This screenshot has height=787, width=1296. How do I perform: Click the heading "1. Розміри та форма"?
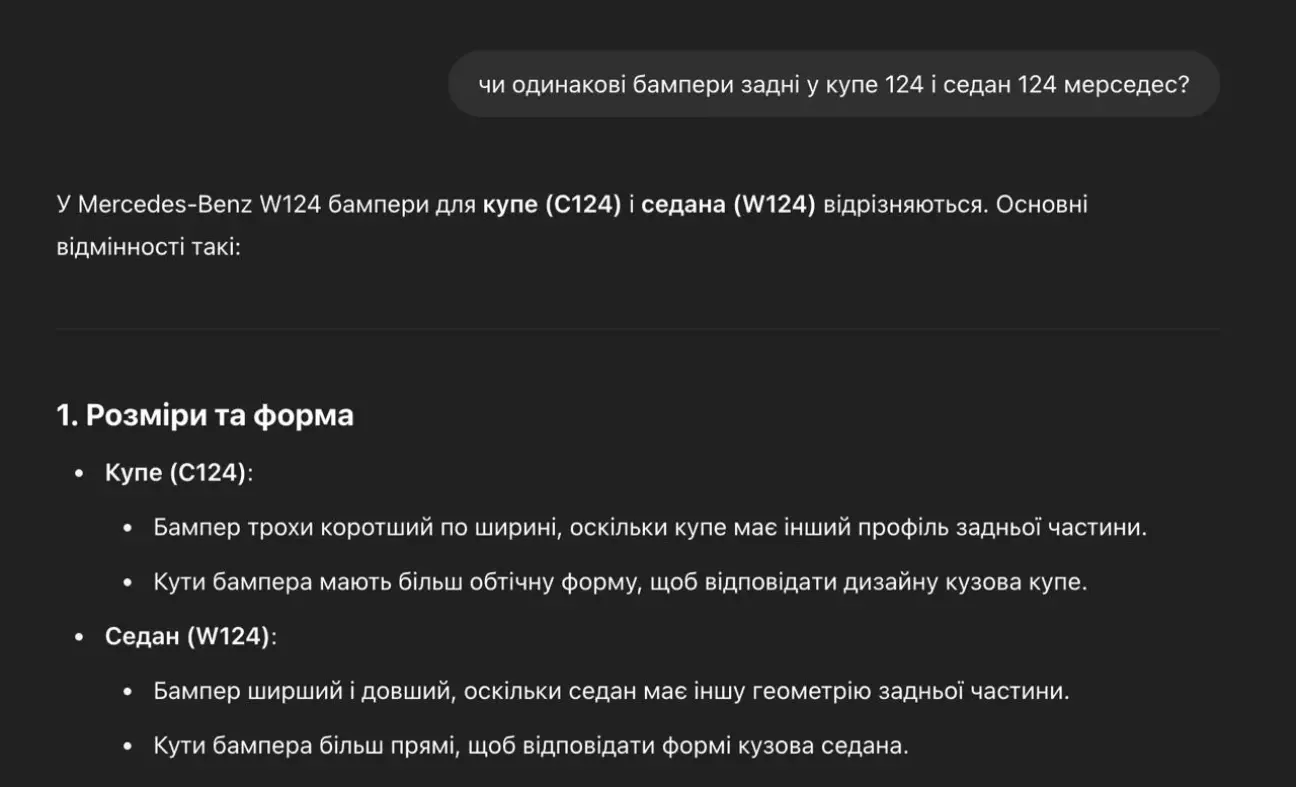tap(205, 415)
